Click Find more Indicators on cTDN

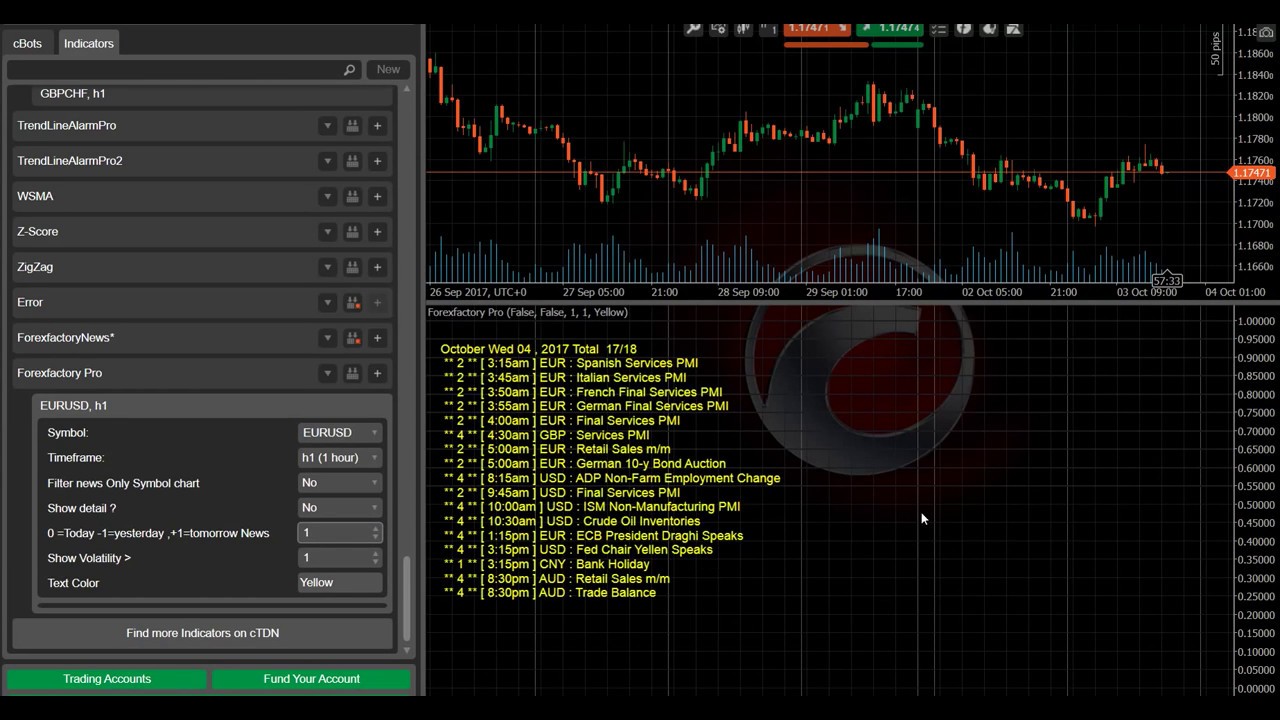coord(202,633)
